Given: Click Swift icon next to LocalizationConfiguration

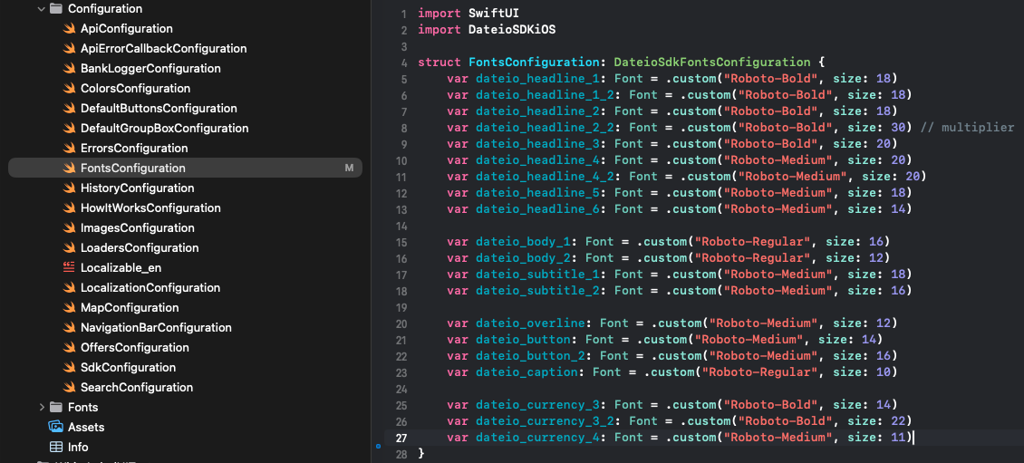Looking at the screenshot, I should click(x=69, y=288).
